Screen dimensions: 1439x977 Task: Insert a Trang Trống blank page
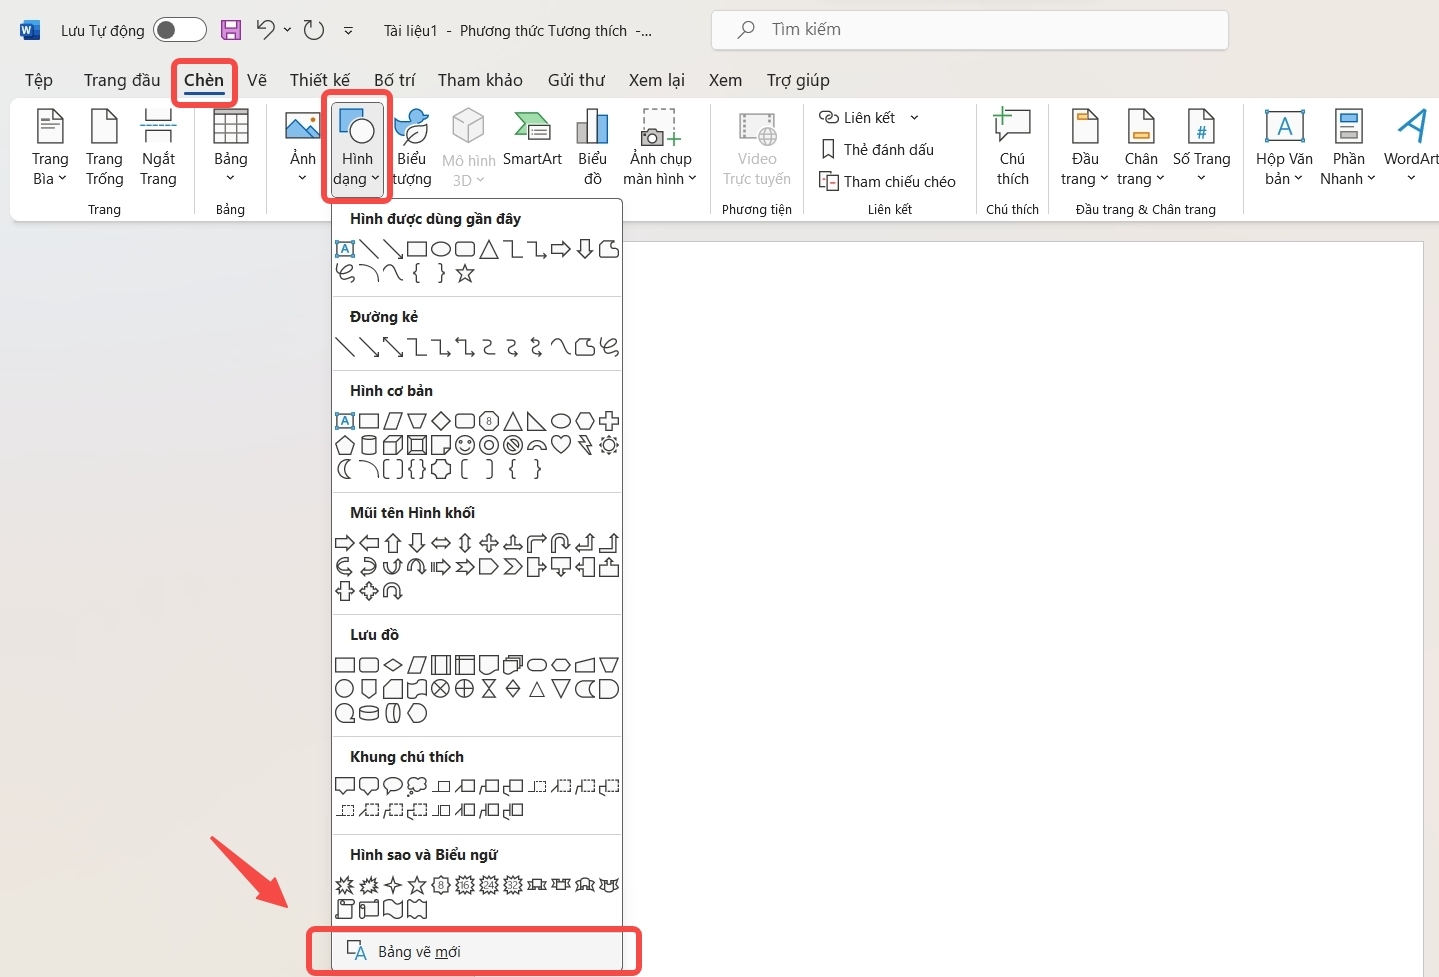(104, 148)
